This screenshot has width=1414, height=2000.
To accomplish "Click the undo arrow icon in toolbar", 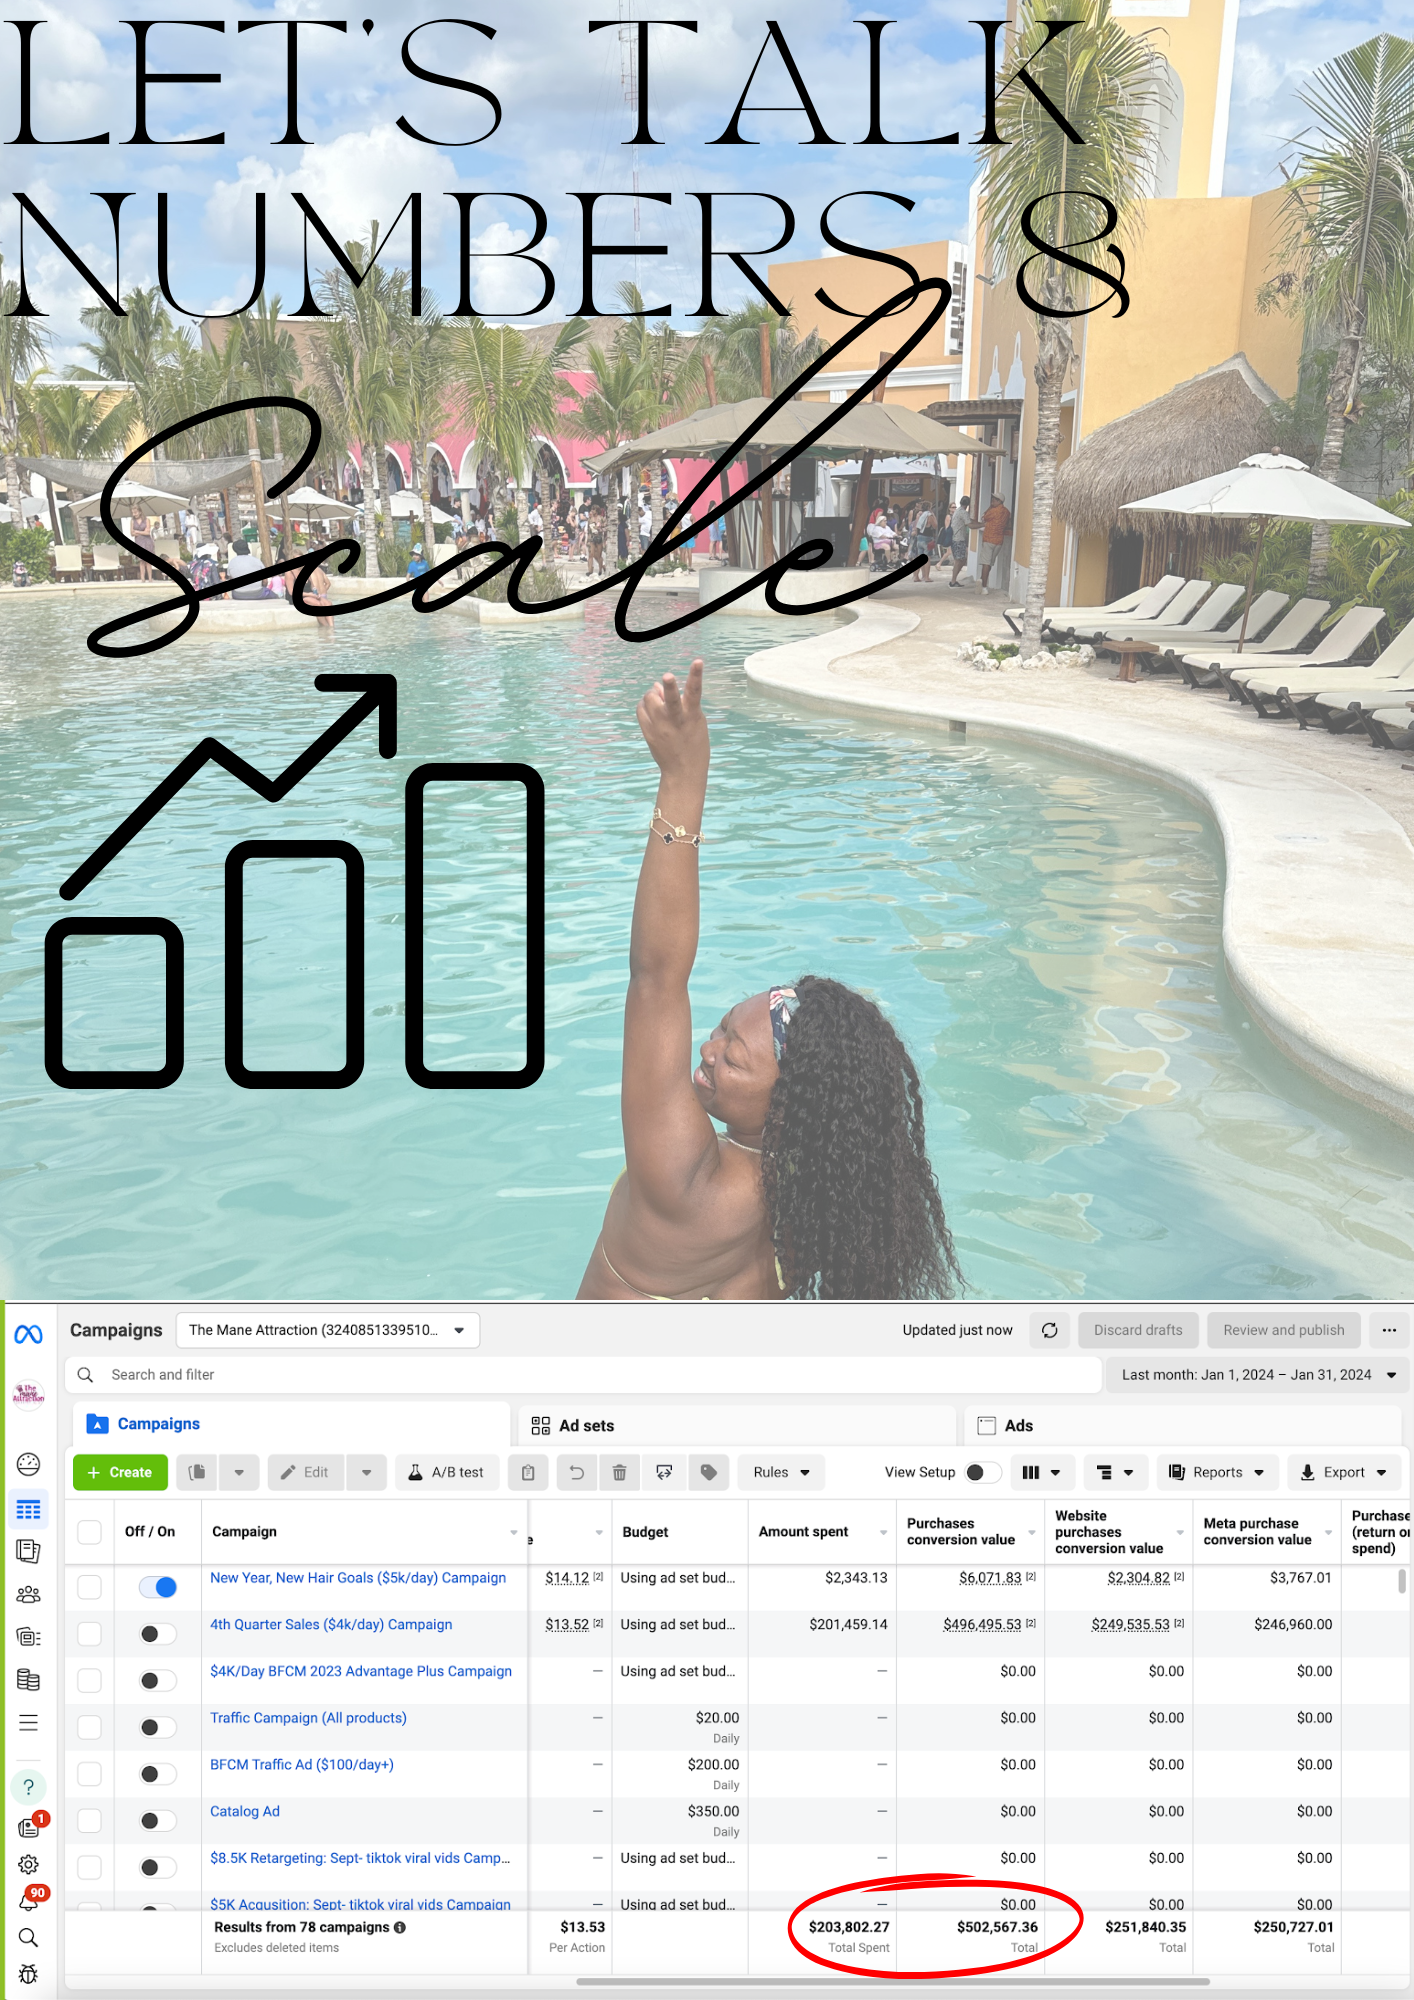I will (576, 1472).
